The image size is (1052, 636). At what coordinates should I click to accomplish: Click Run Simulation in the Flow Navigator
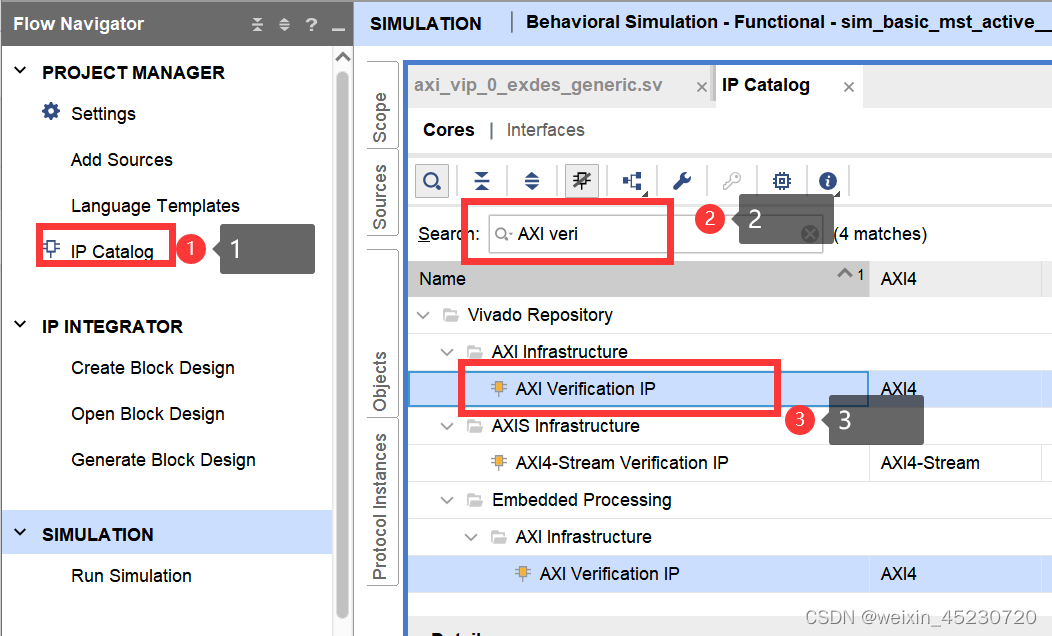pyautogui.click(x=130, y=575)
